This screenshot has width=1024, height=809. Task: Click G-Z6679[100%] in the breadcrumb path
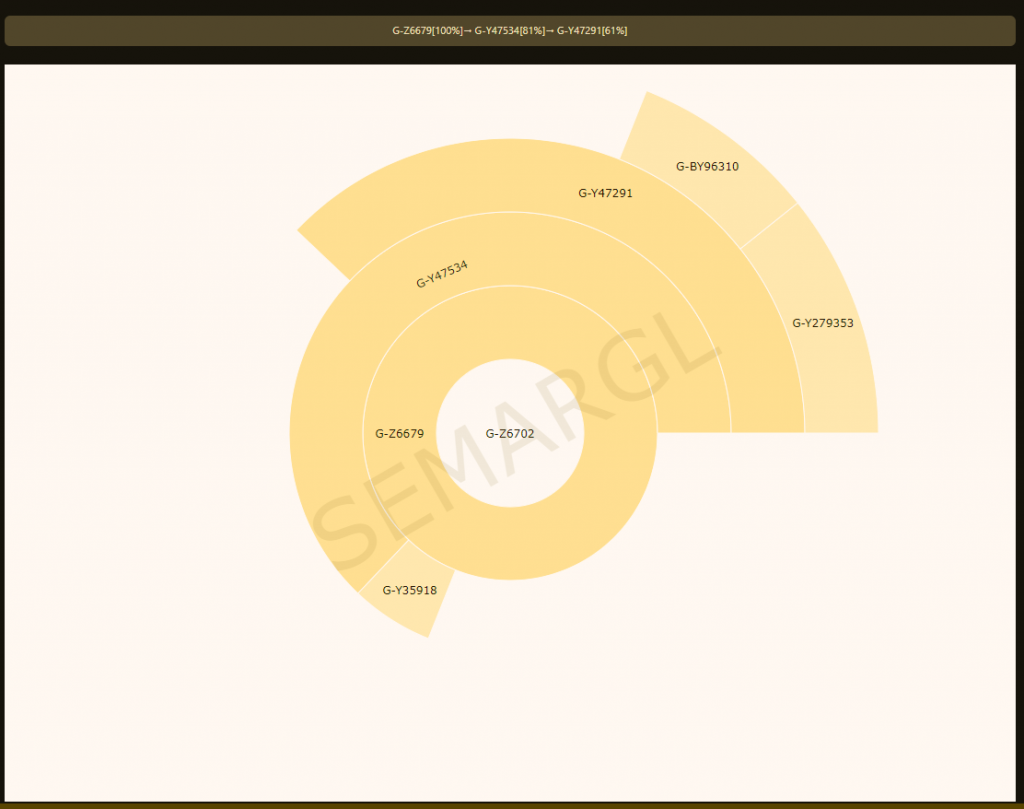(x=427, y=31)
